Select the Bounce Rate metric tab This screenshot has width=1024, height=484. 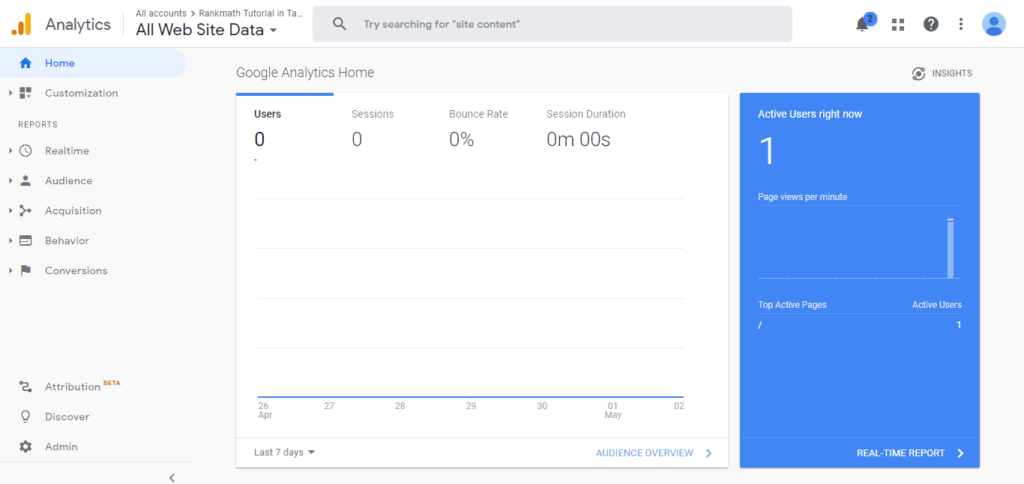coord(478,131)
